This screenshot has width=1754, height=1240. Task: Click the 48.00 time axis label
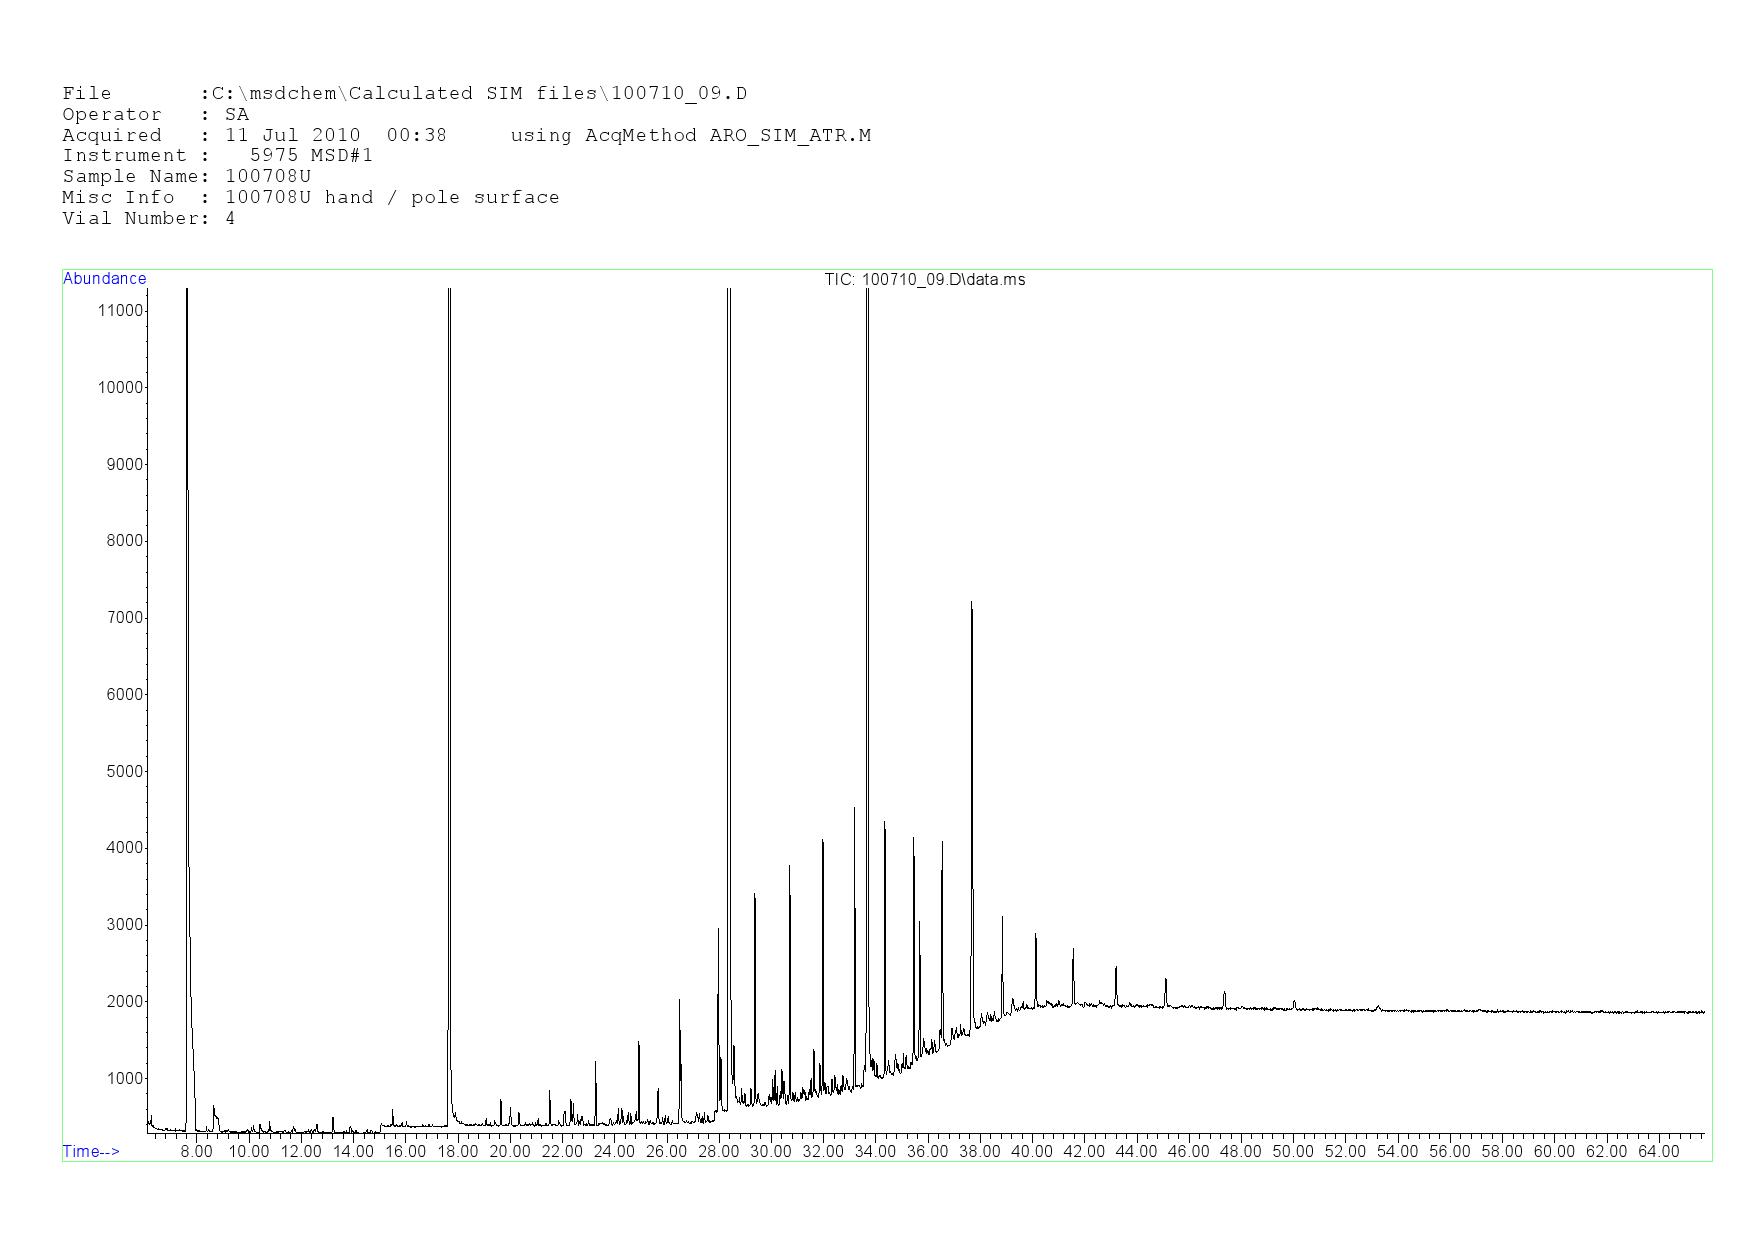click(1240, 1152)
